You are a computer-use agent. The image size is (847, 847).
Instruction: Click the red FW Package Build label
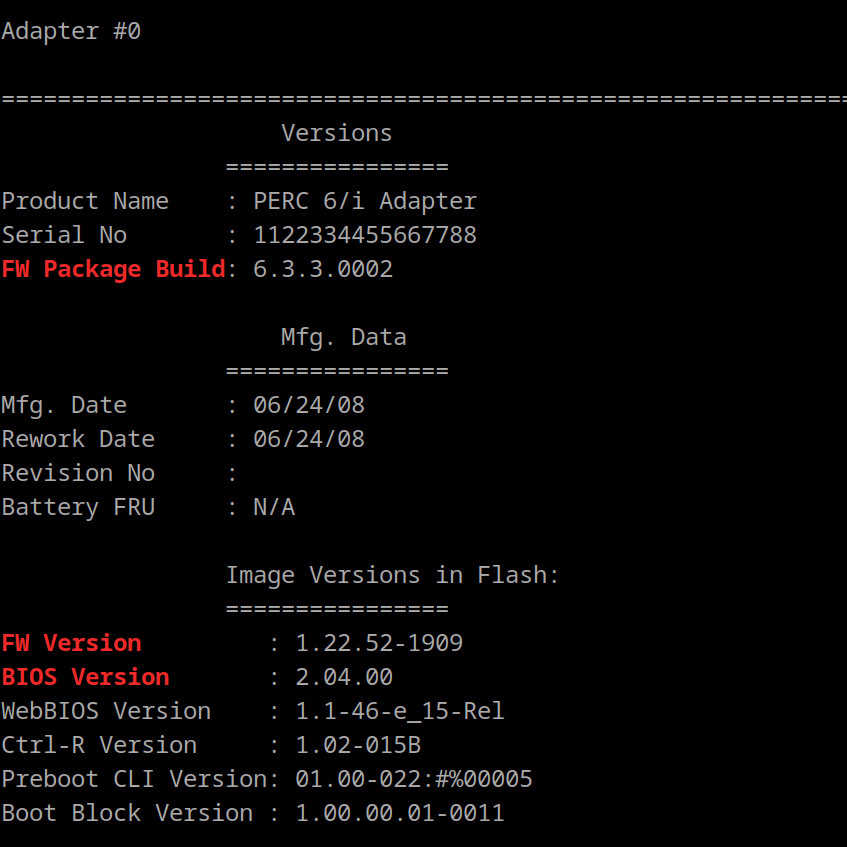(x=113, y=269)
